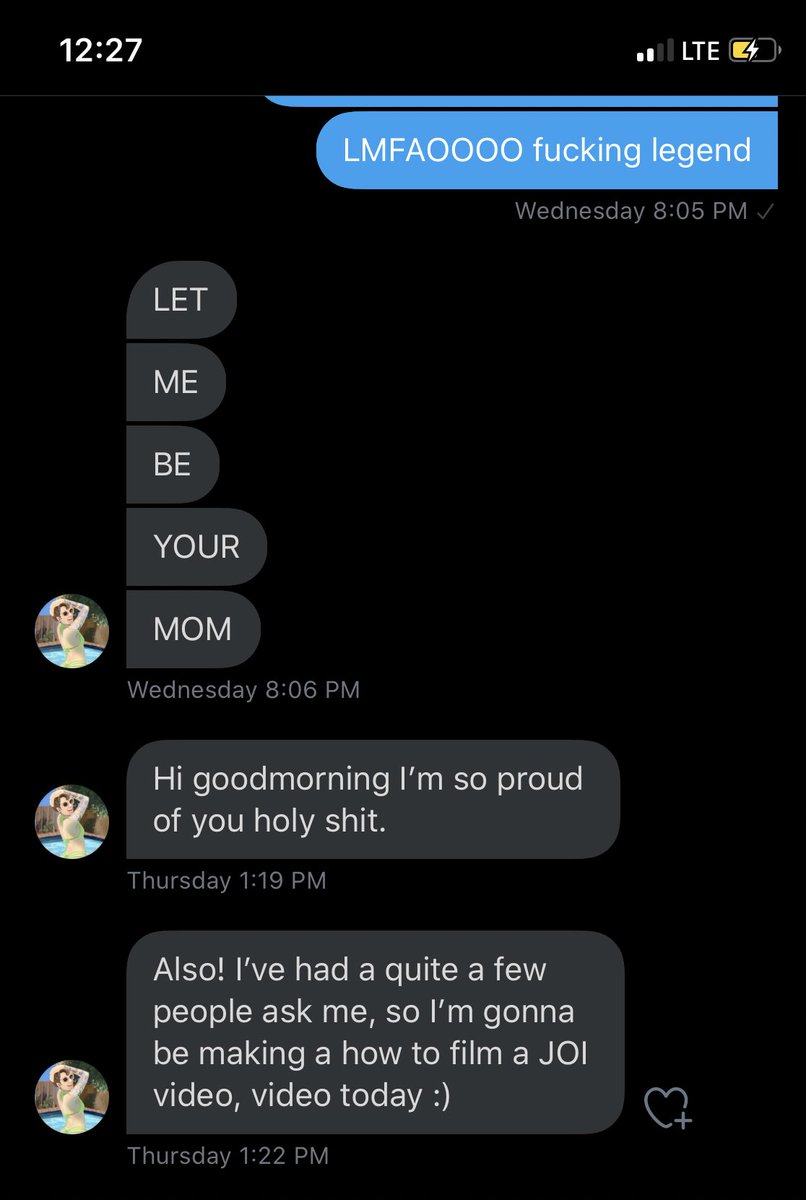Screen dimensions: 806x1200
Task: Tap the 12:27 status bar clock
Action: 103,50
